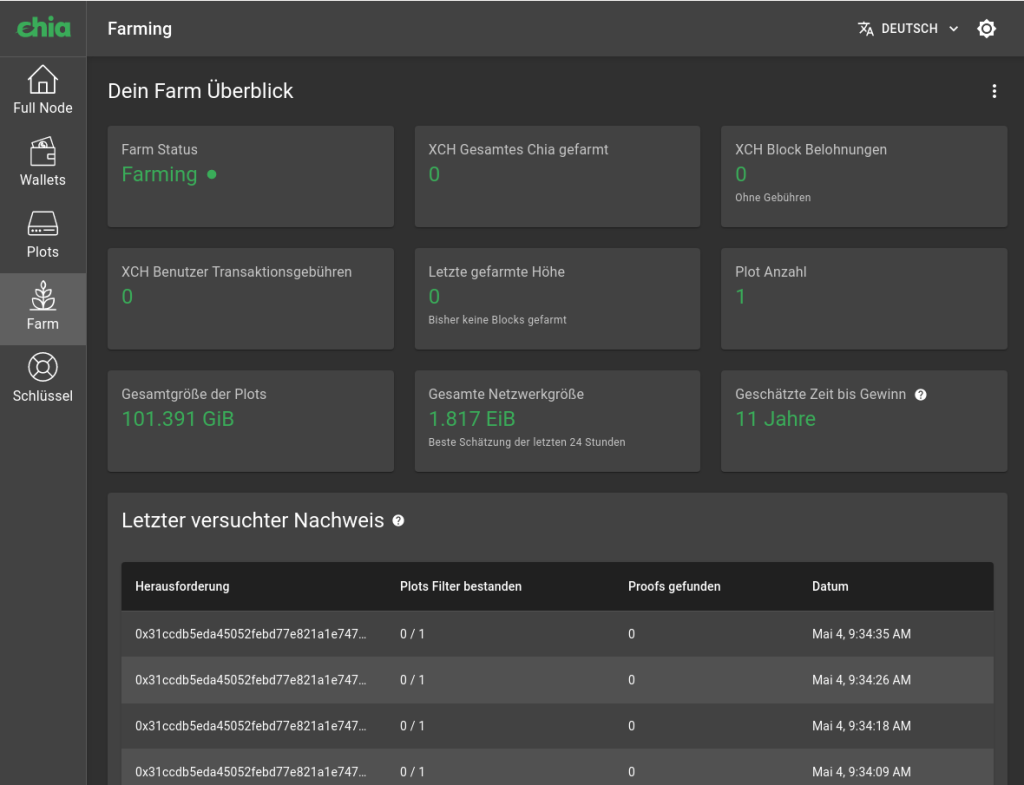Select the challenge row dated 9:34:35 AM
The image size is (1024, 785).
(557, 634)
